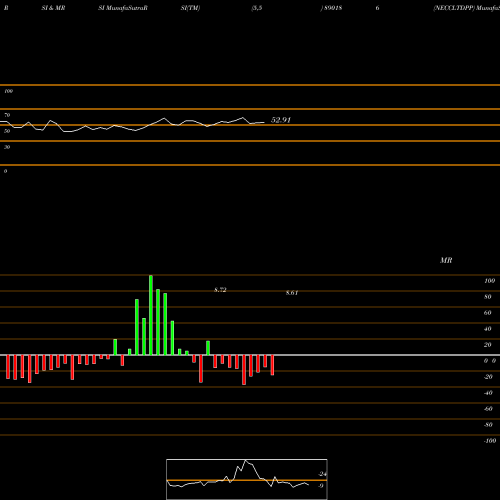This screenshot has height=500, width=500.
Task: Click the value "8.61" on the MR chart
Action: point(292,293)
